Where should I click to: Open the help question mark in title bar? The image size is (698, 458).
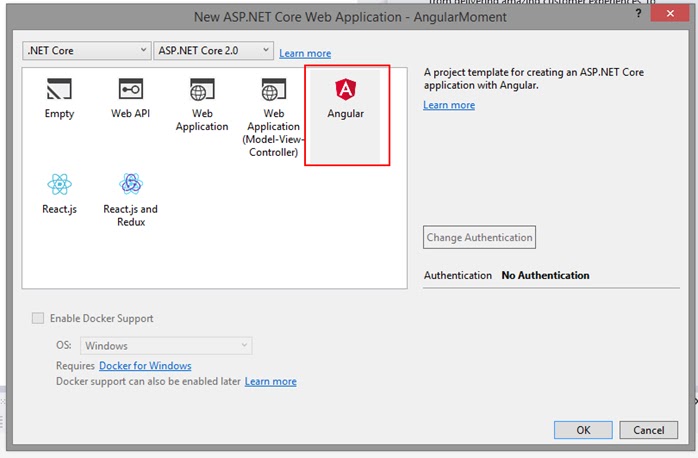638,13
